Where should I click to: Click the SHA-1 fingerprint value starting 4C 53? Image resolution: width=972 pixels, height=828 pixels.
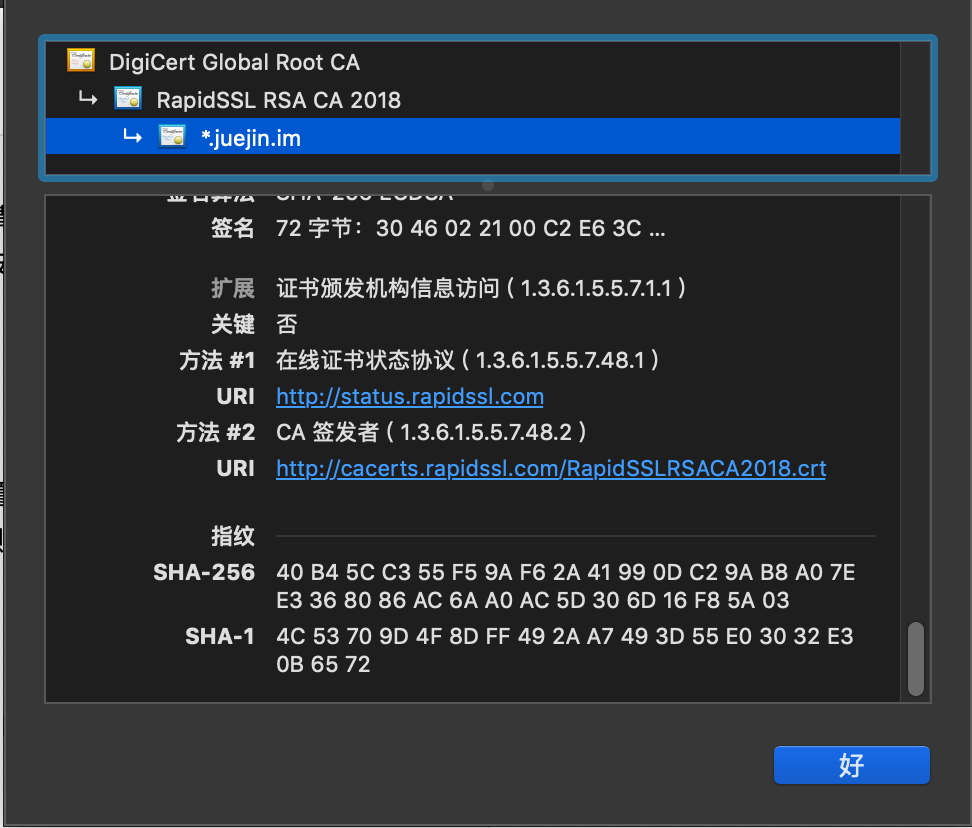coord(565,636)
